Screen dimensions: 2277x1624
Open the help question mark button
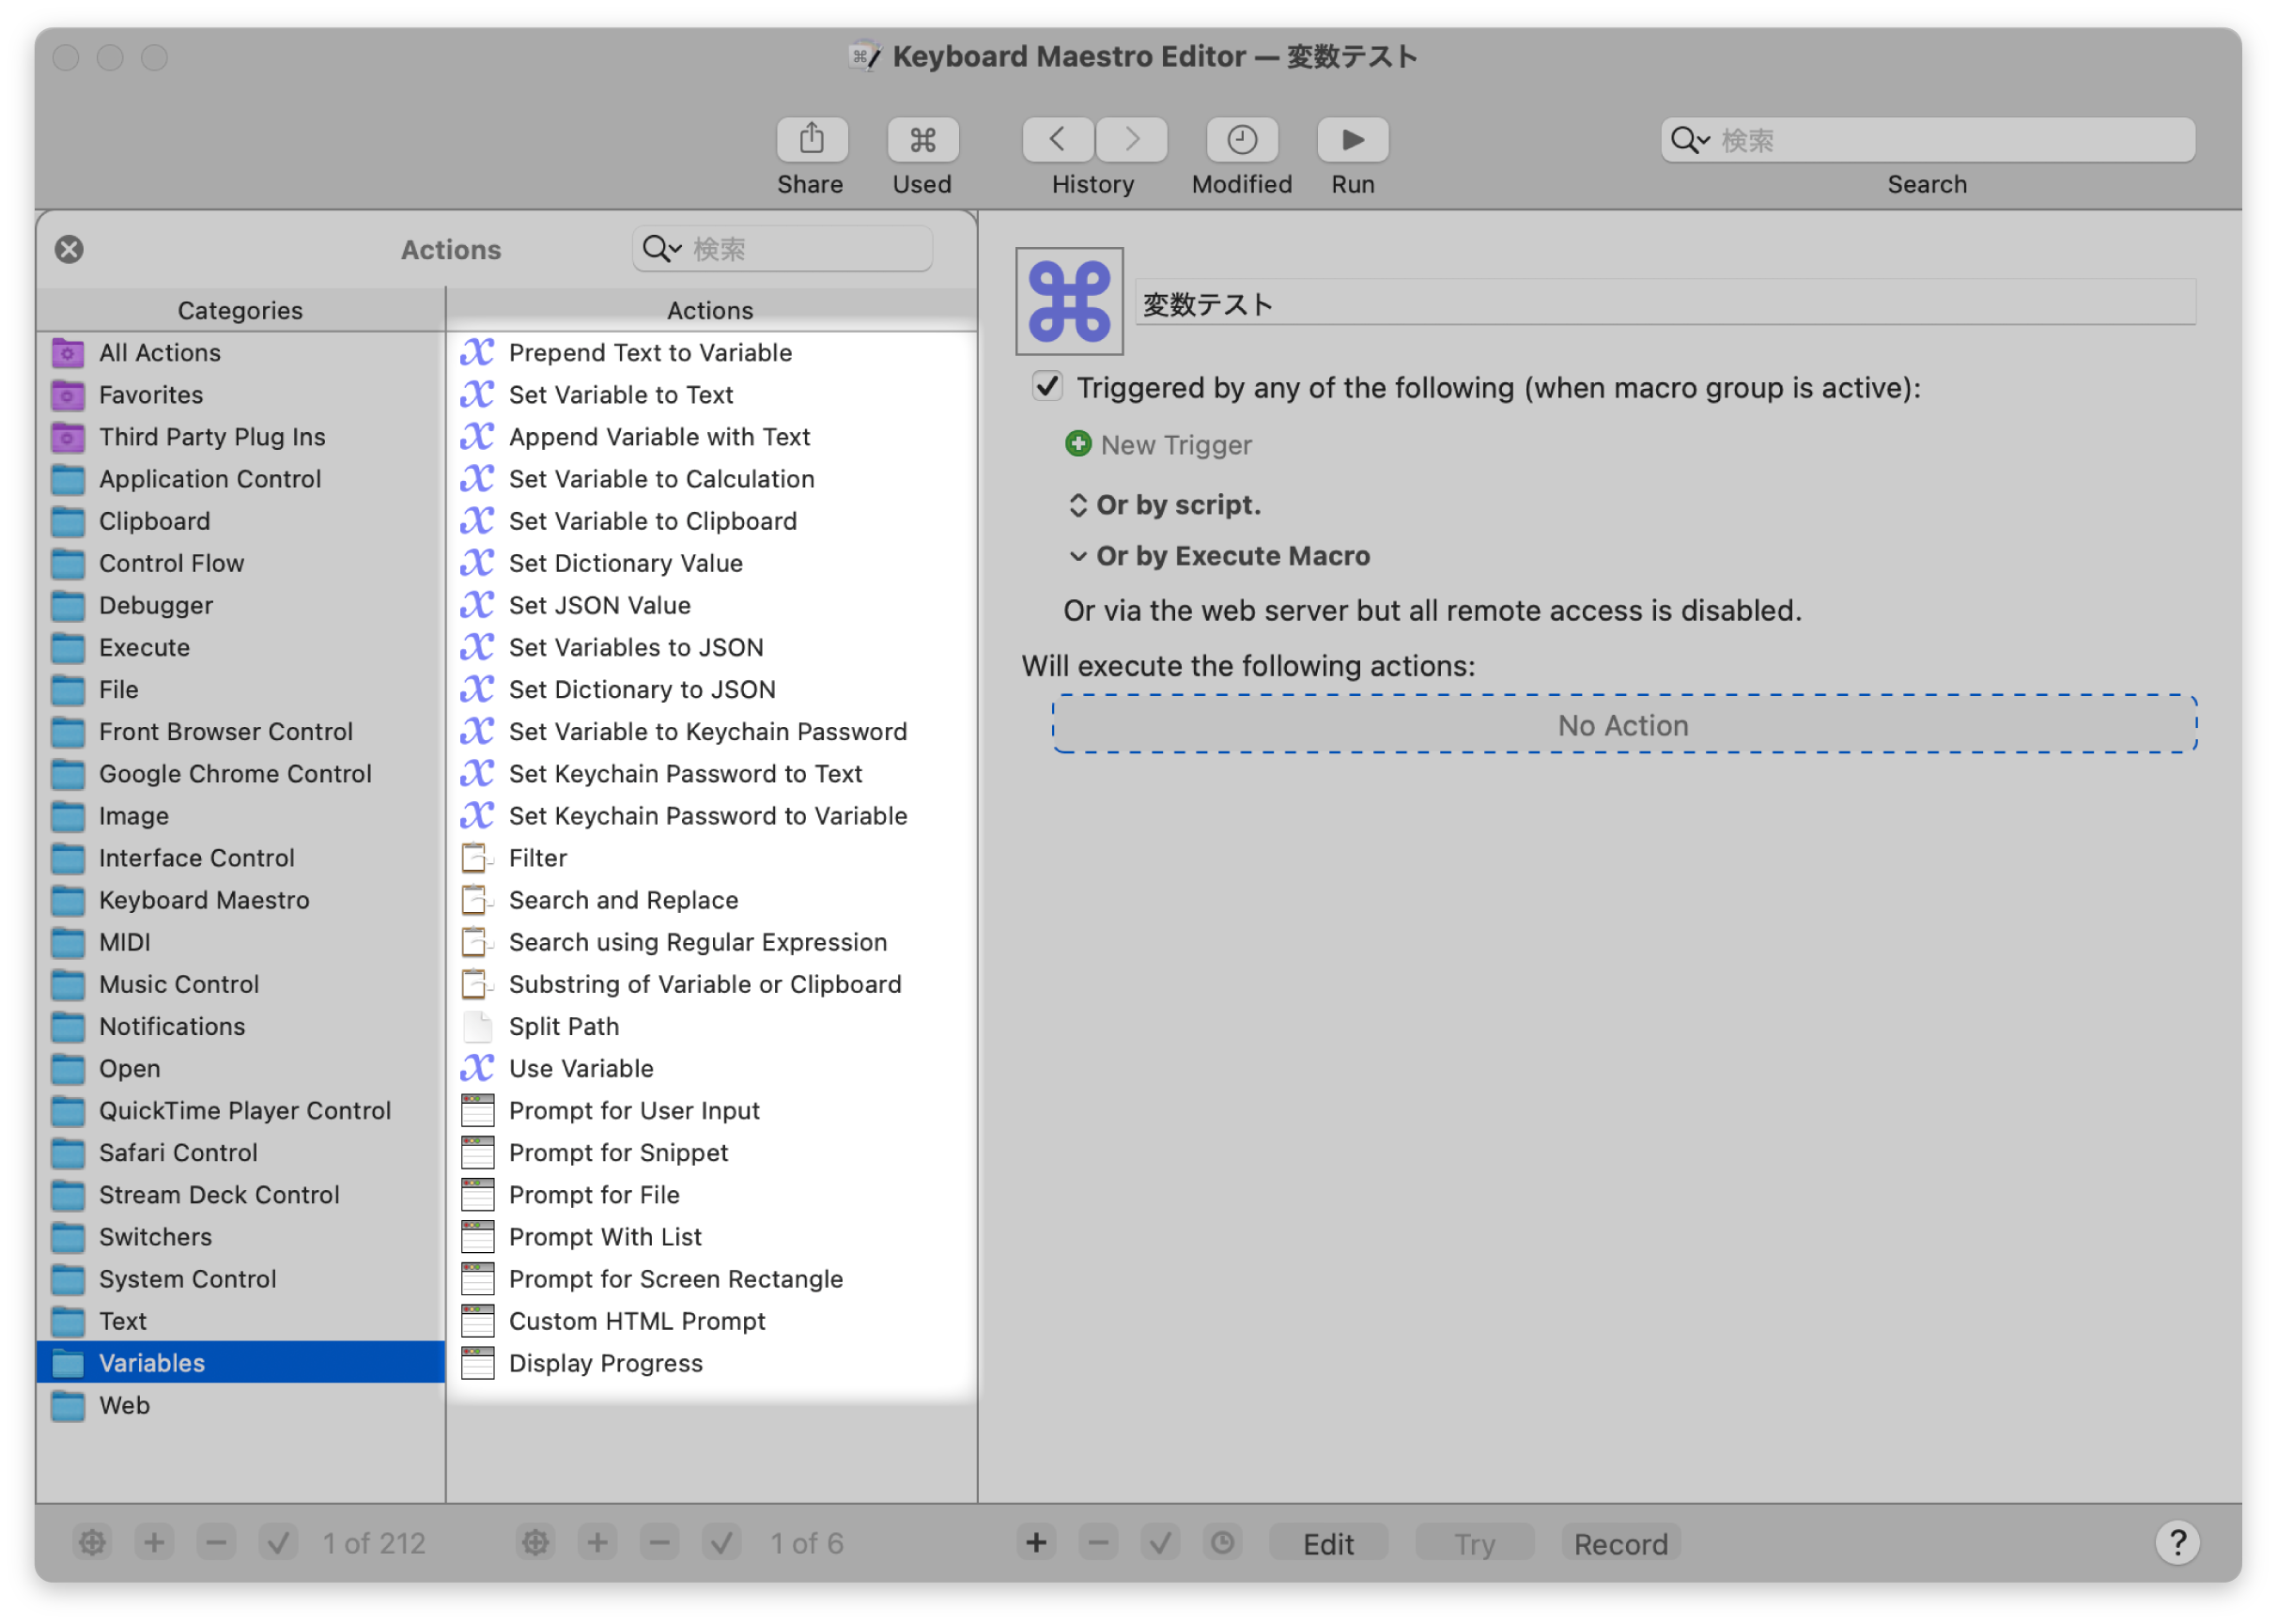(2177, 1542)
